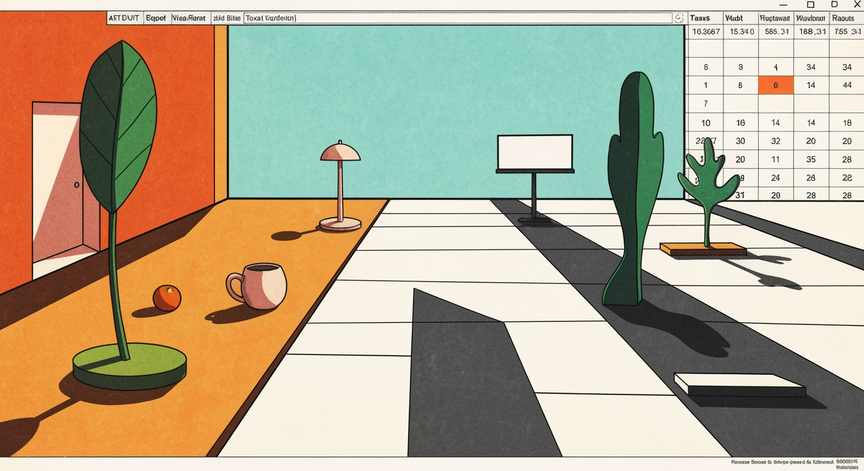Select the orange fruit on the floor
864x471 pixels.
[x=167, y=298]
